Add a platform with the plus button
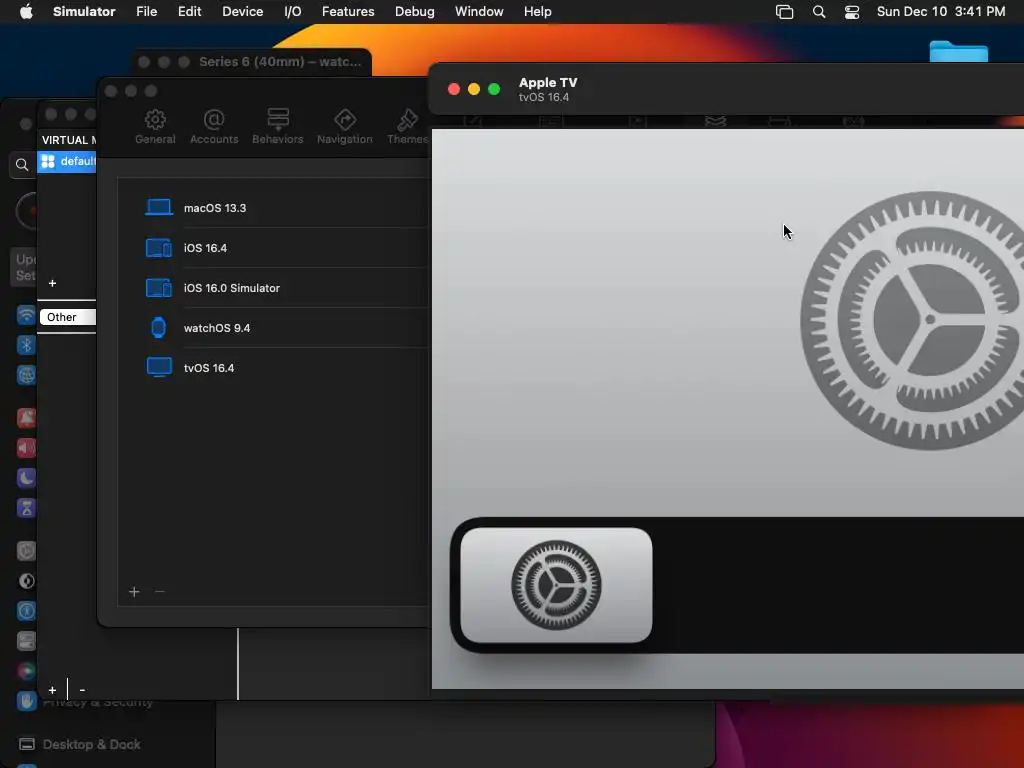 134,592
